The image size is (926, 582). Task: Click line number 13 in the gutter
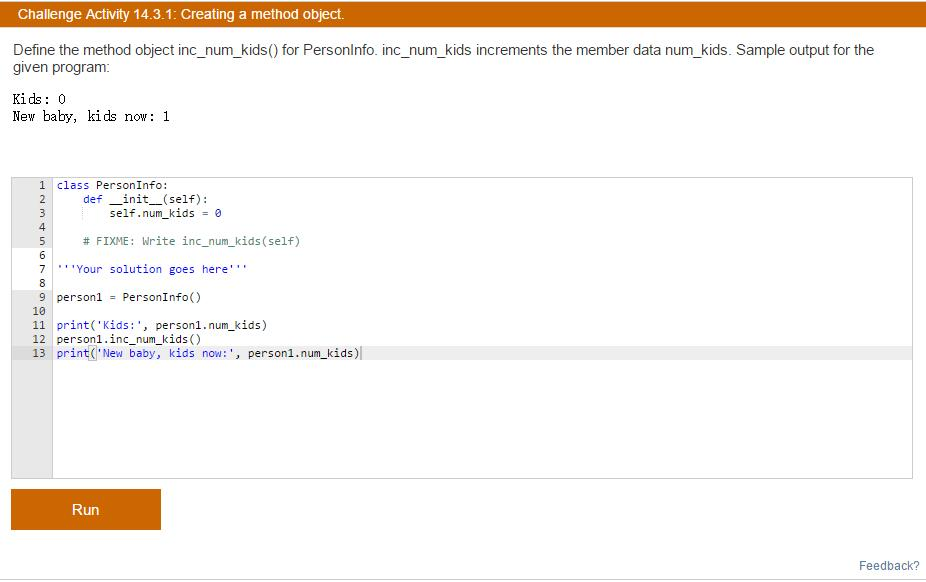(39, 353)
